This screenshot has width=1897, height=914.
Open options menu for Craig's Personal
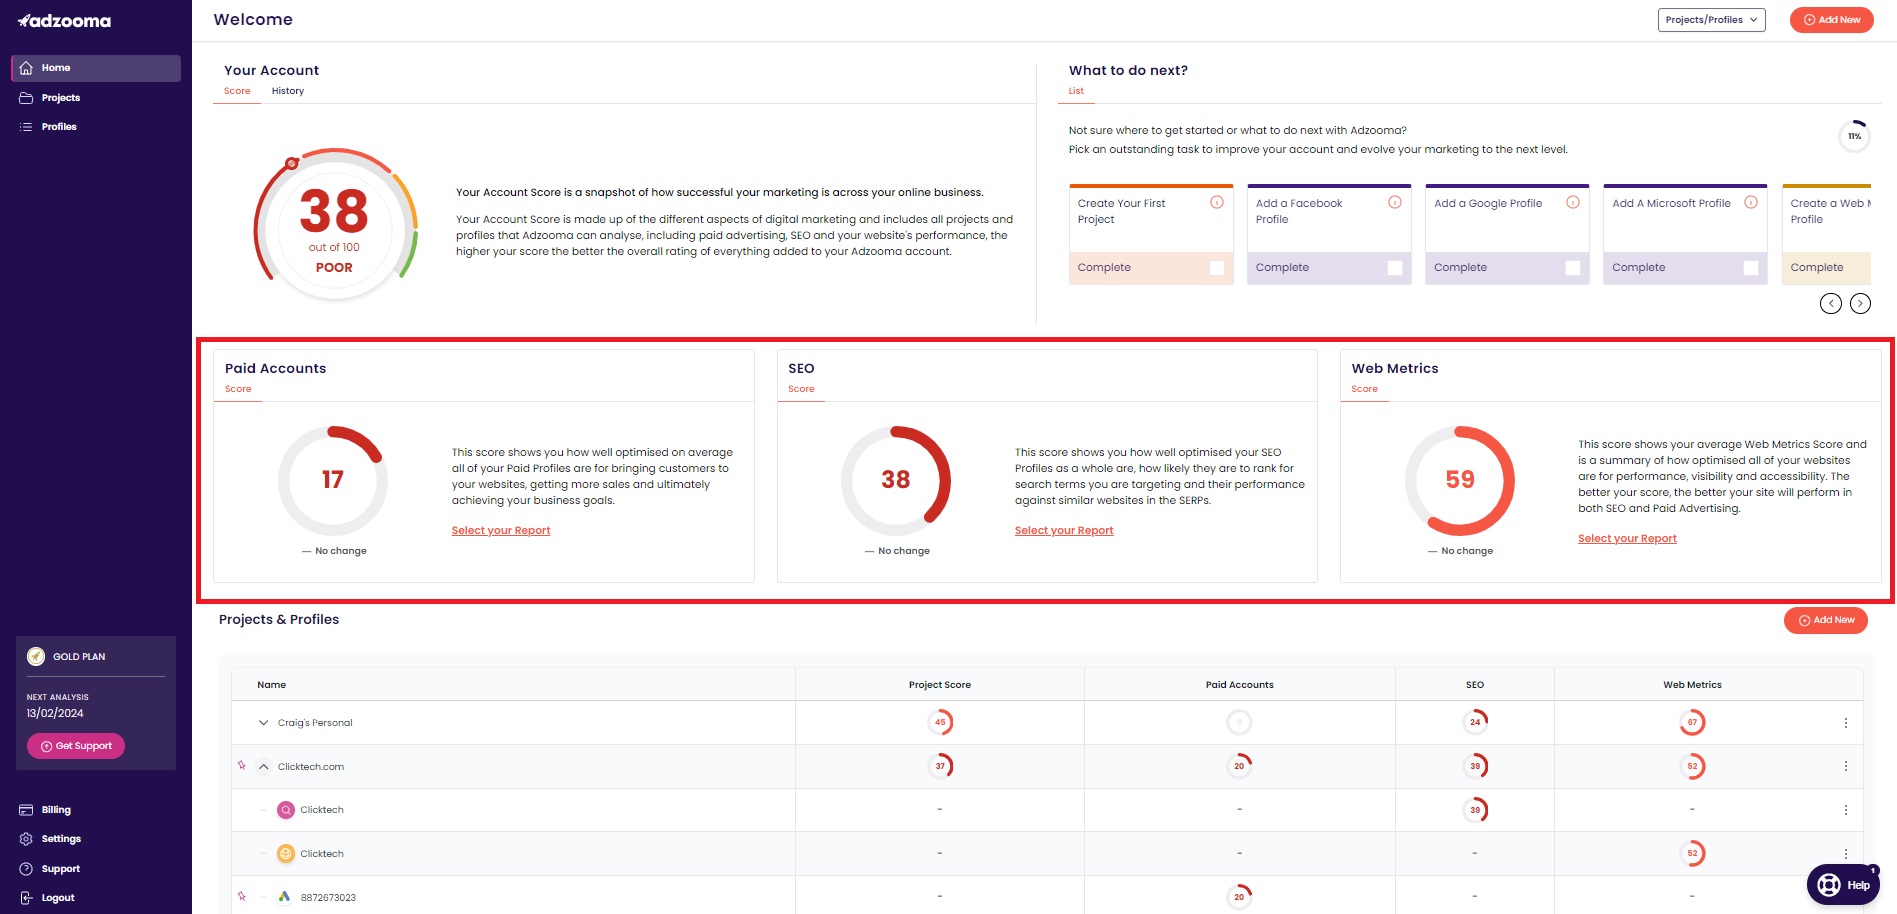tap(1846, 723)
